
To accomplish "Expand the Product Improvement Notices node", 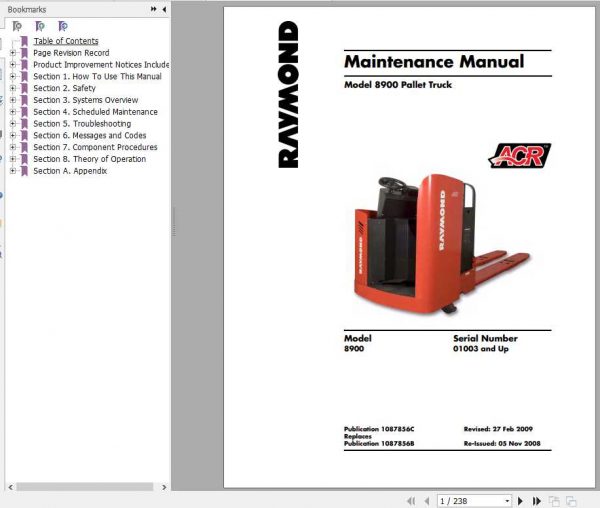I will tap(13, 65).
